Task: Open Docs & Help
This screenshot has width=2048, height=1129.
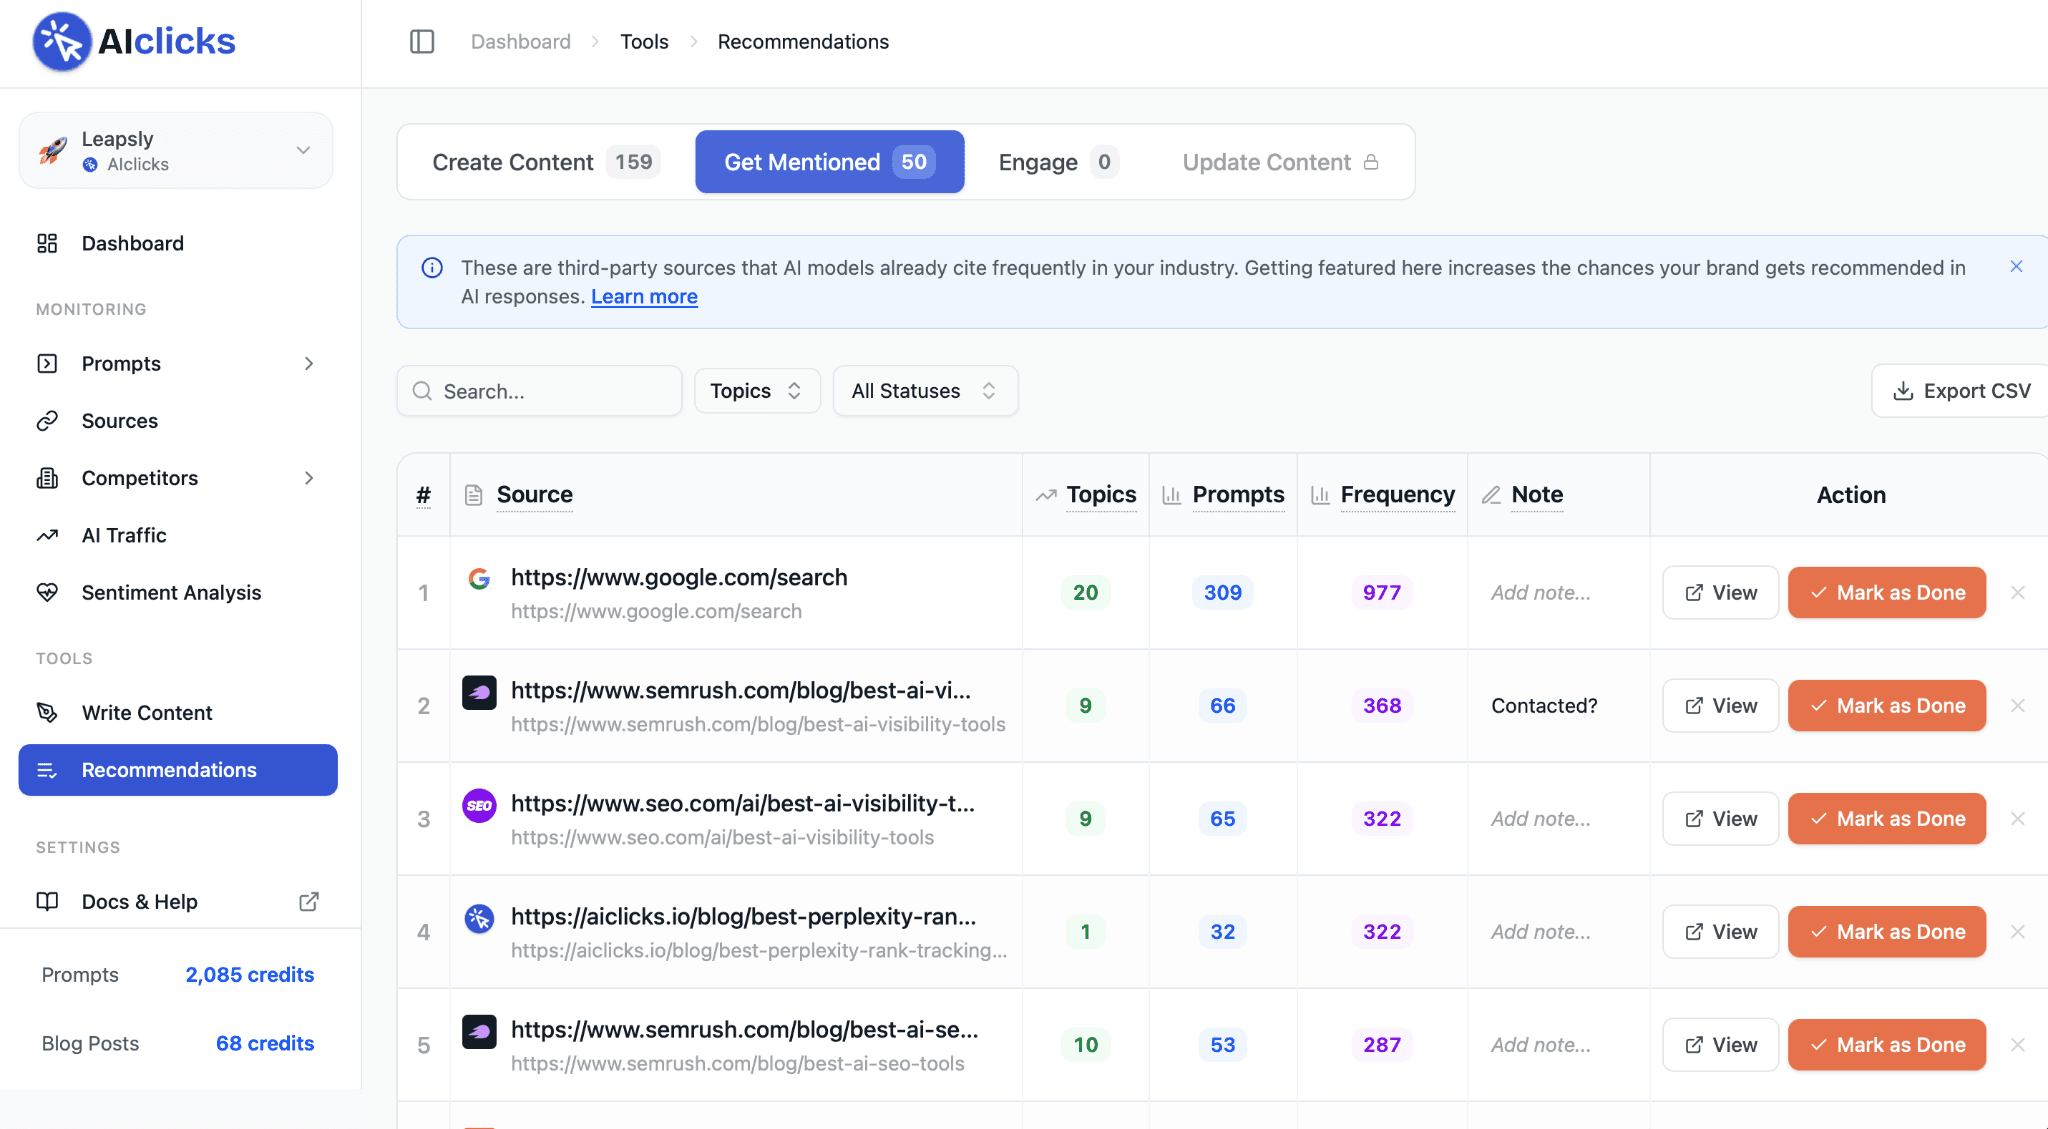Action: (x=140, y=901)
